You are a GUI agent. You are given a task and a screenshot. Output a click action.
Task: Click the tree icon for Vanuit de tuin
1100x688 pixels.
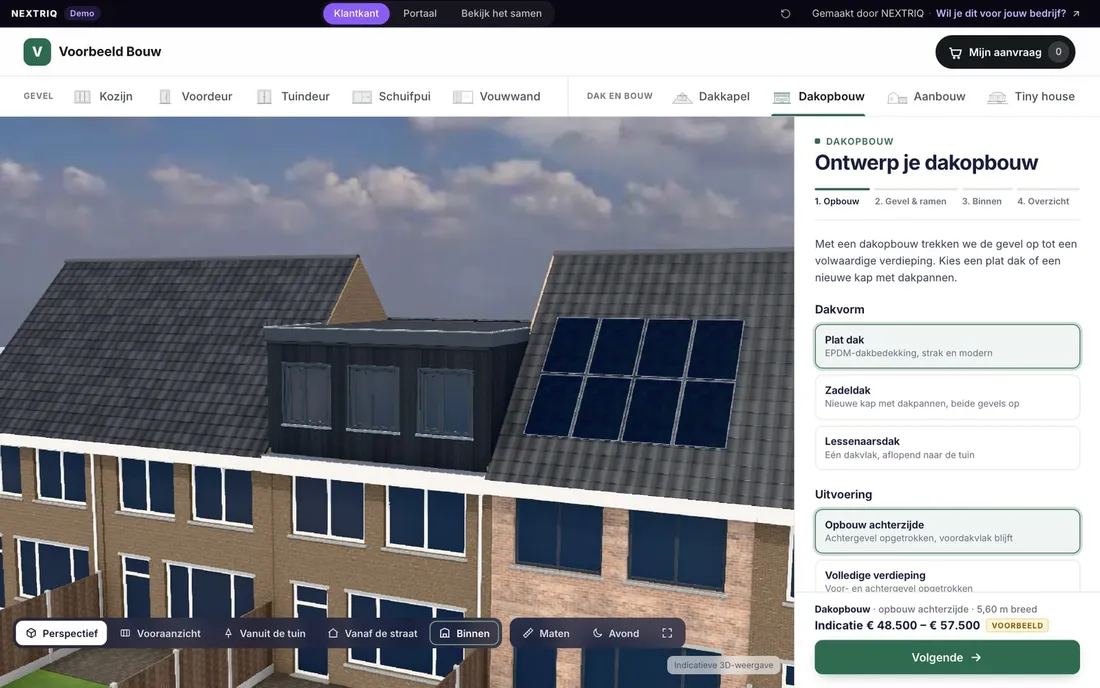click(228, 633)
